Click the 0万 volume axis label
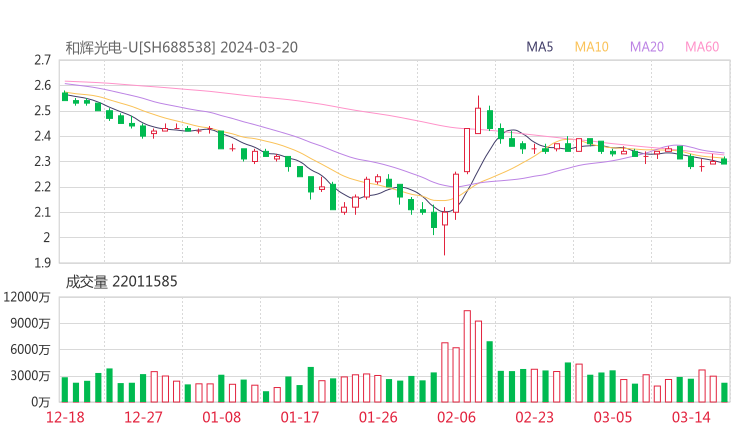 coord(41,402)
